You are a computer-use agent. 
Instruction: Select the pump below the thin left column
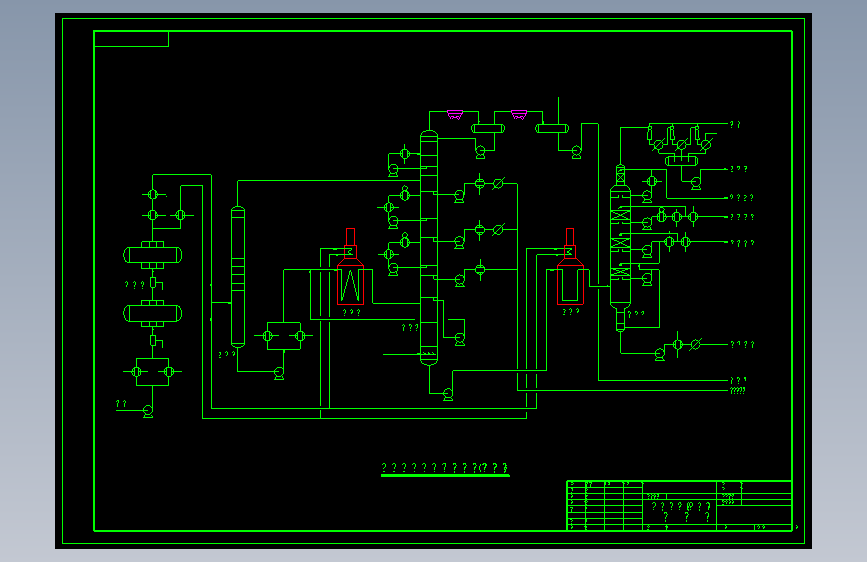tap(279, 373)
